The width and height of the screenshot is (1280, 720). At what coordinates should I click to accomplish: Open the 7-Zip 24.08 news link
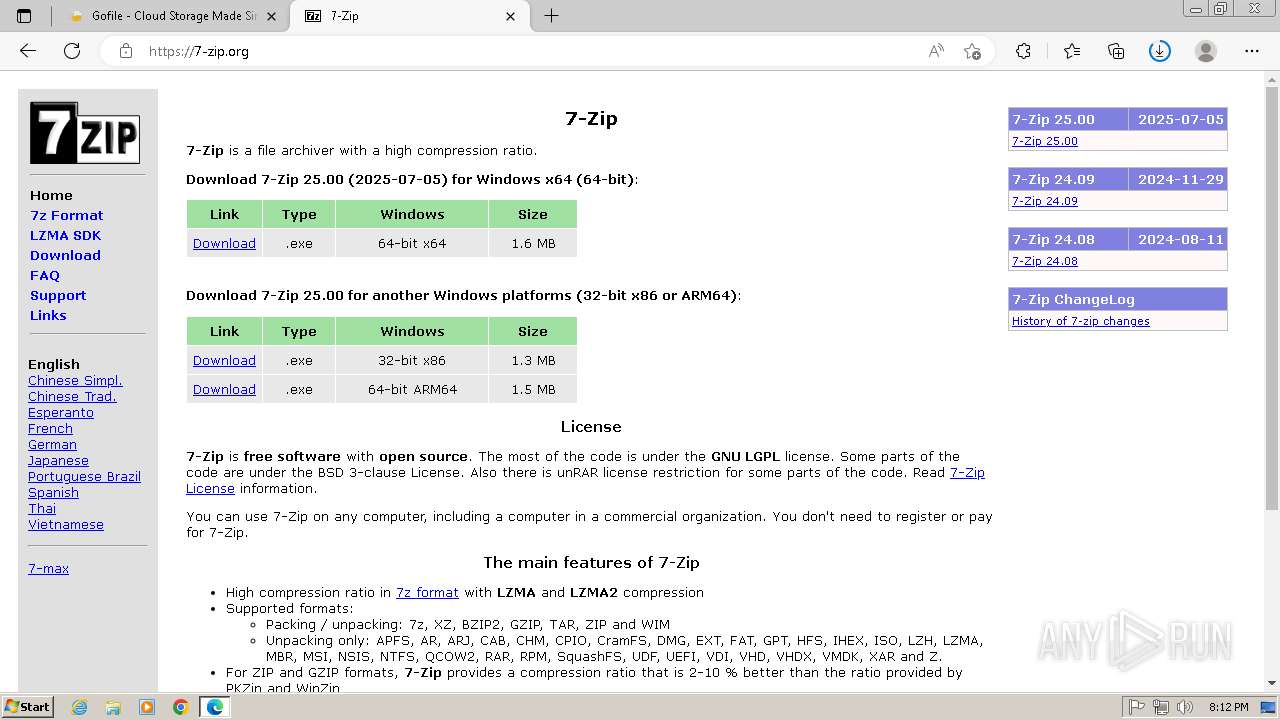tap(1045, 261)
